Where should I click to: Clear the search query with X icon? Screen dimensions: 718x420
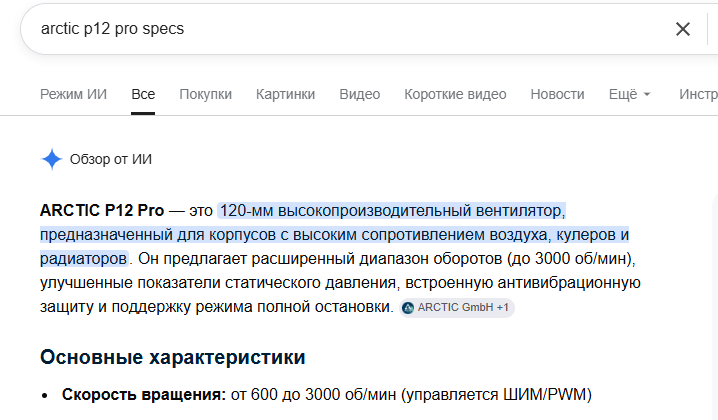tap(683, 29)
